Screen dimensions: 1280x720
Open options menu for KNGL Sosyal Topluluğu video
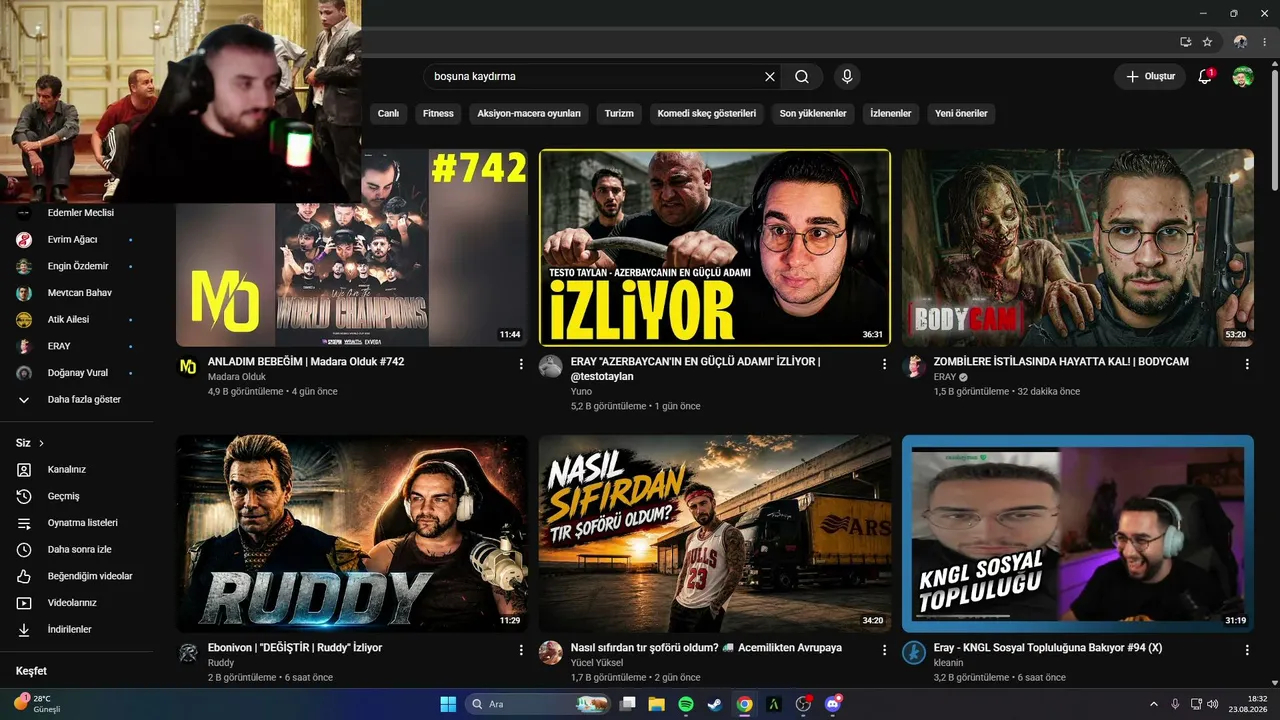coord(1247,650)
